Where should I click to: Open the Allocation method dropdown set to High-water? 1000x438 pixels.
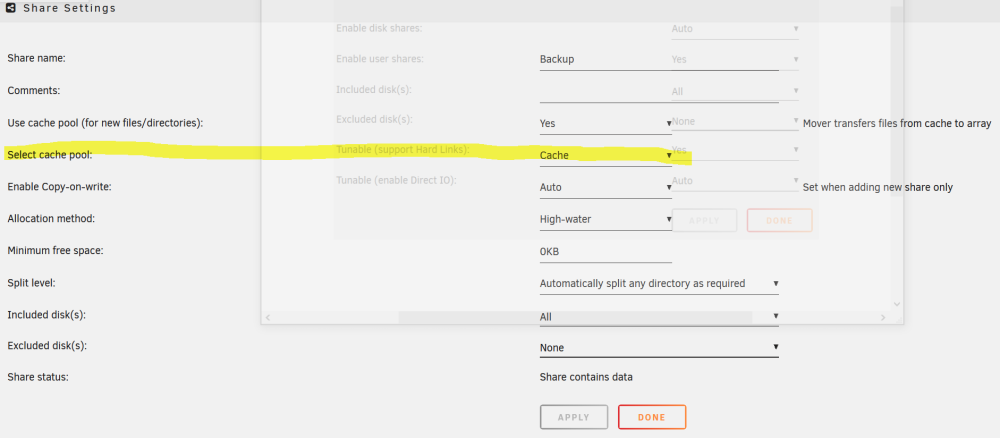(x=605, y=219)
